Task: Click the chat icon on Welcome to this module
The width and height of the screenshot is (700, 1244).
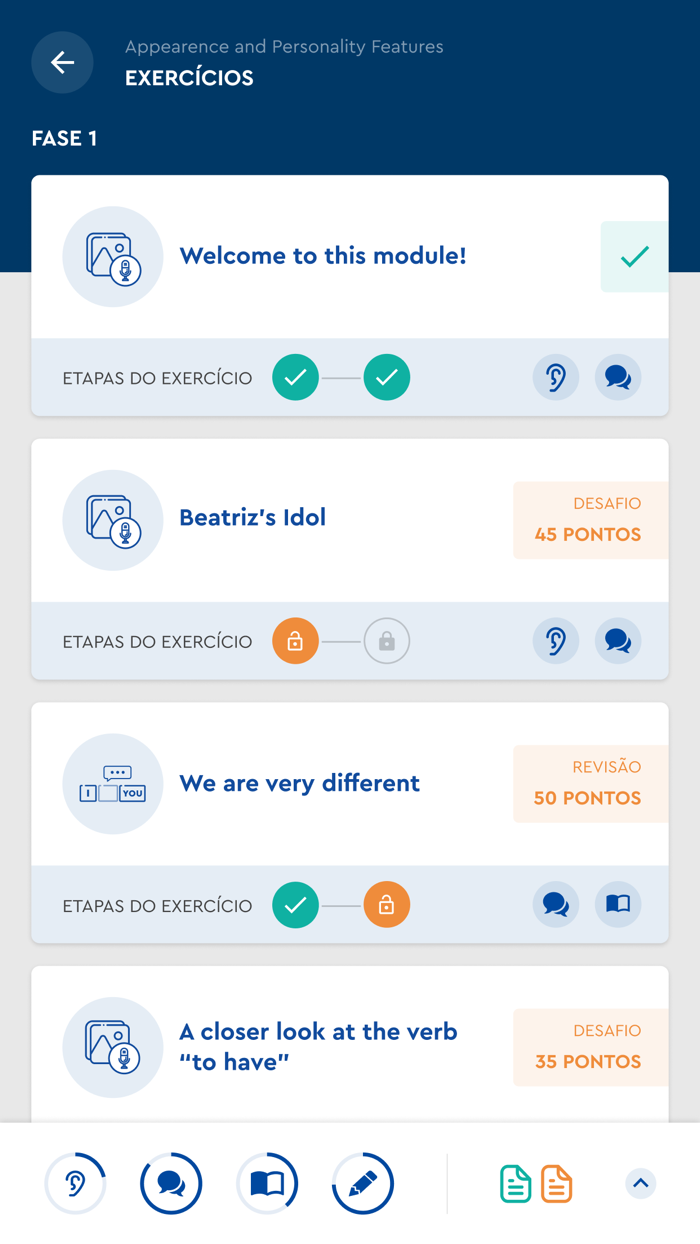Action: [618, 377]
